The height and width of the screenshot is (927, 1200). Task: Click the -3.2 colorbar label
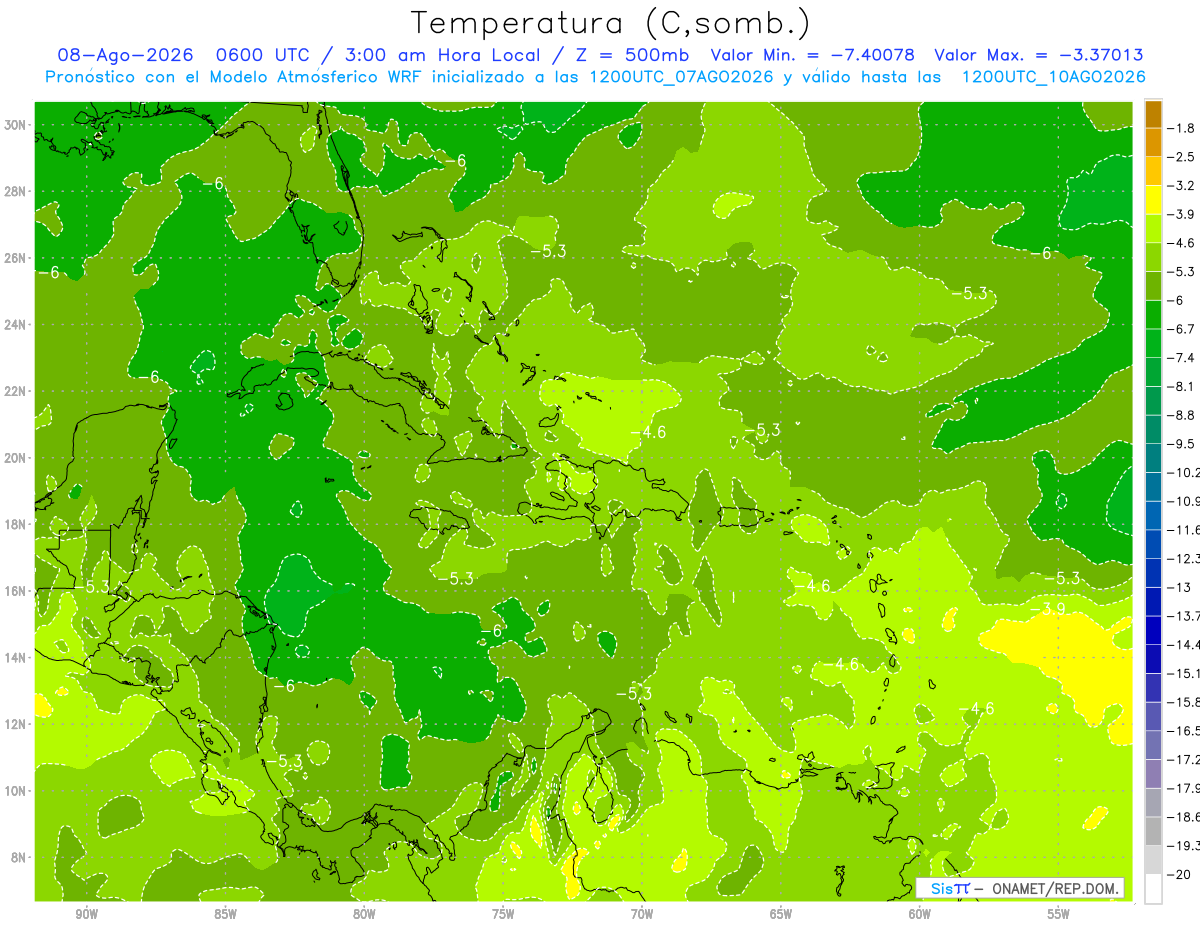[x=1181, y=186]
